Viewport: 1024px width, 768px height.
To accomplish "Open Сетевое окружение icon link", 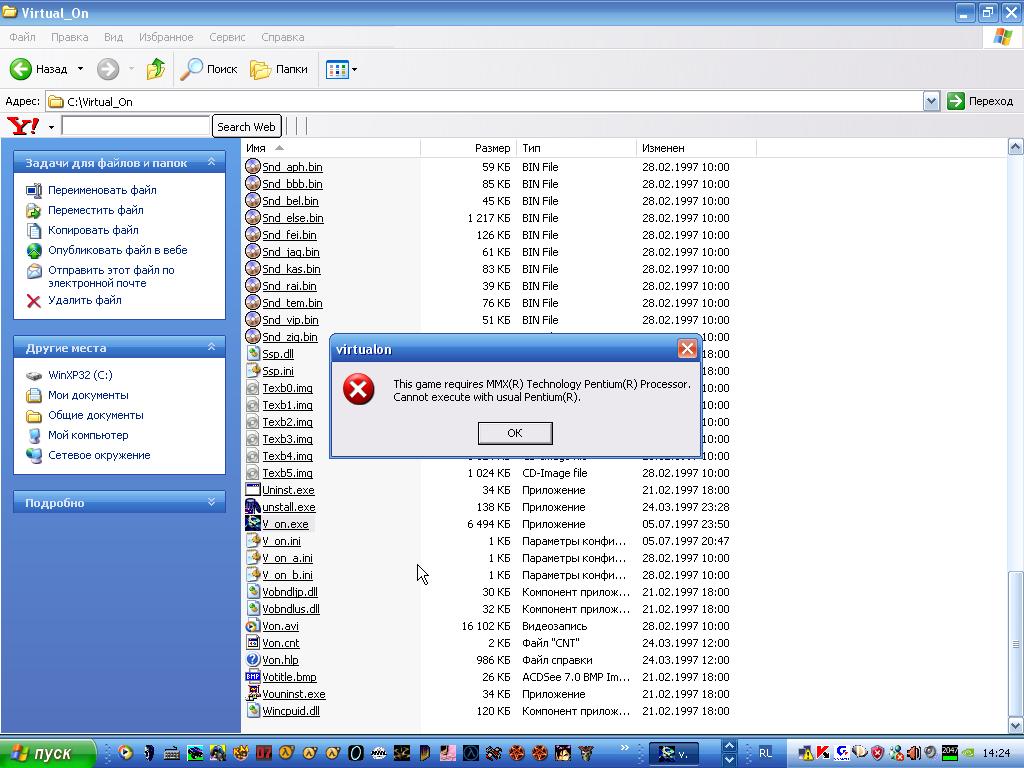I will tap(33, 455).
